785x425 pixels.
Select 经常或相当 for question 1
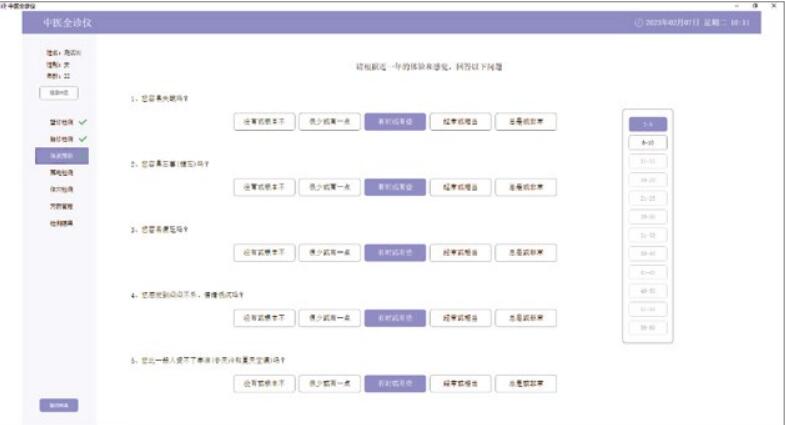point(460,122)
